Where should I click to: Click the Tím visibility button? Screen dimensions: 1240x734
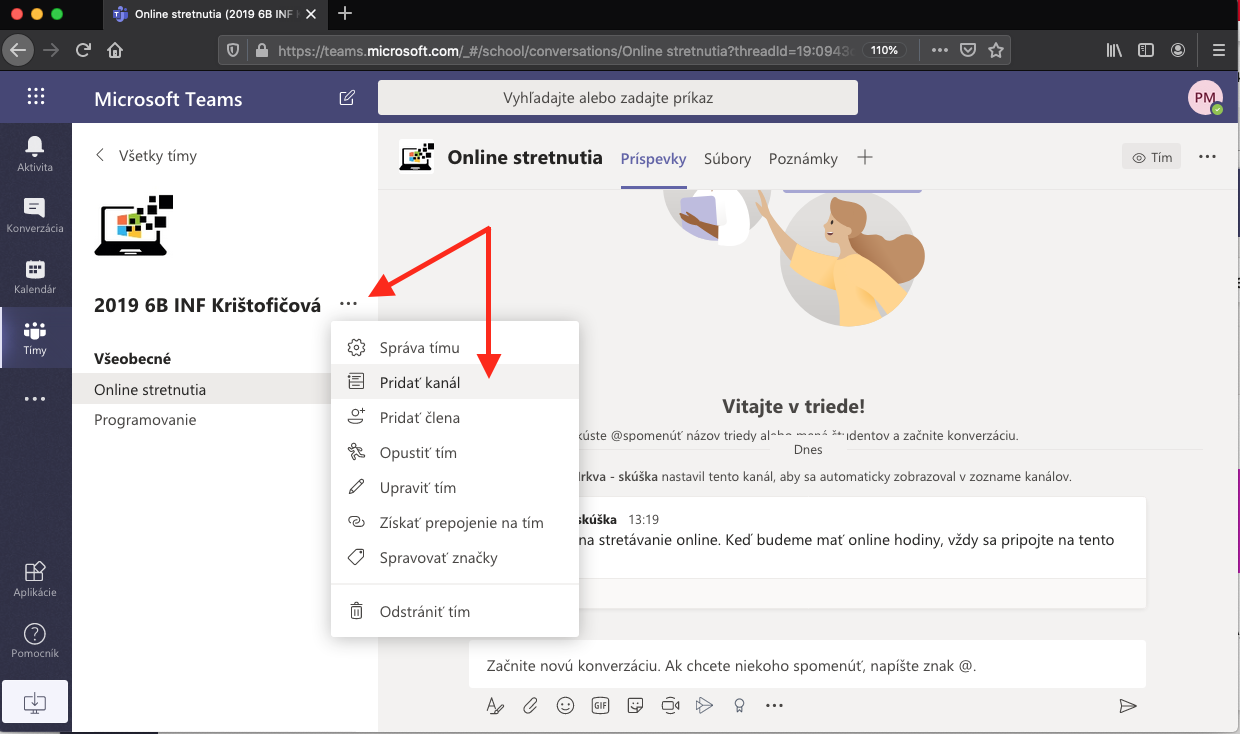(1152, 157)
